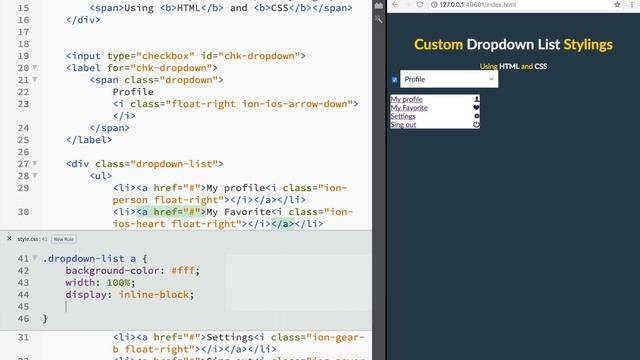Click the Sing out link
This screenshot has width=640, height=360.
tap(403, 125)
